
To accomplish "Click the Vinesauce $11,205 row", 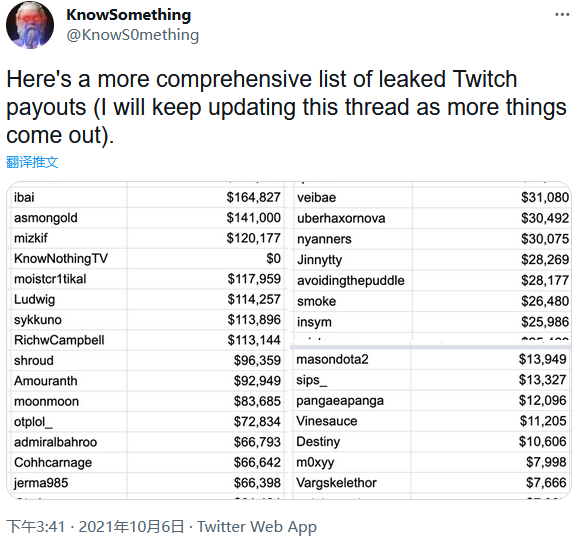I will (431, 421).
